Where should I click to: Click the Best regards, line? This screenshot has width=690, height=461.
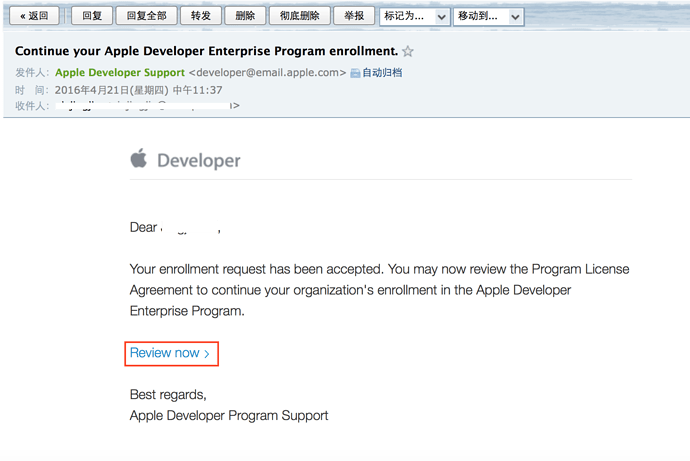click(168, 395)
